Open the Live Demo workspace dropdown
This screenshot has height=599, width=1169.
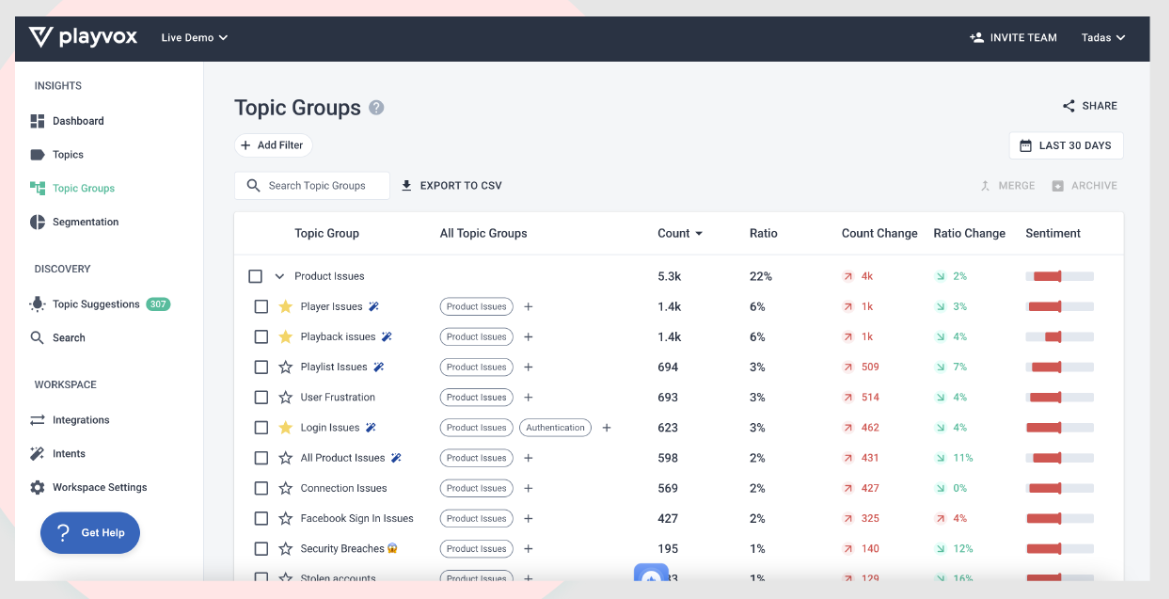click(x=195, y=37)
